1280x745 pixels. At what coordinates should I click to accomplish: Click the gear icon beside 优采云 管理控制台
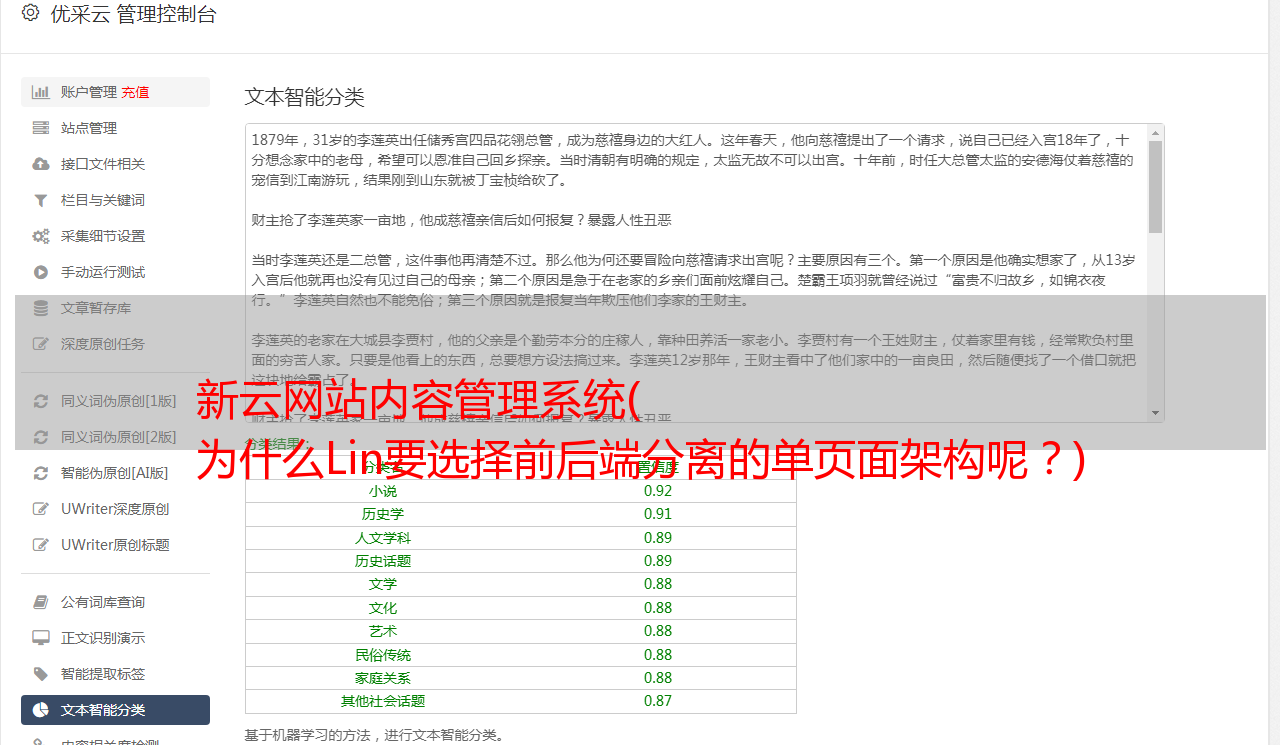click(30, 13)
